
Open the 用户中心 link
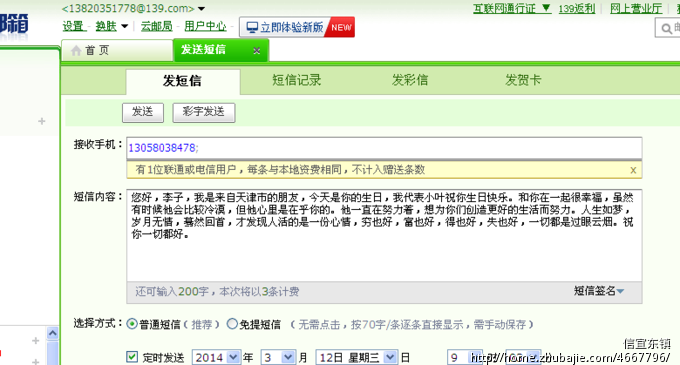coord(205,26)
